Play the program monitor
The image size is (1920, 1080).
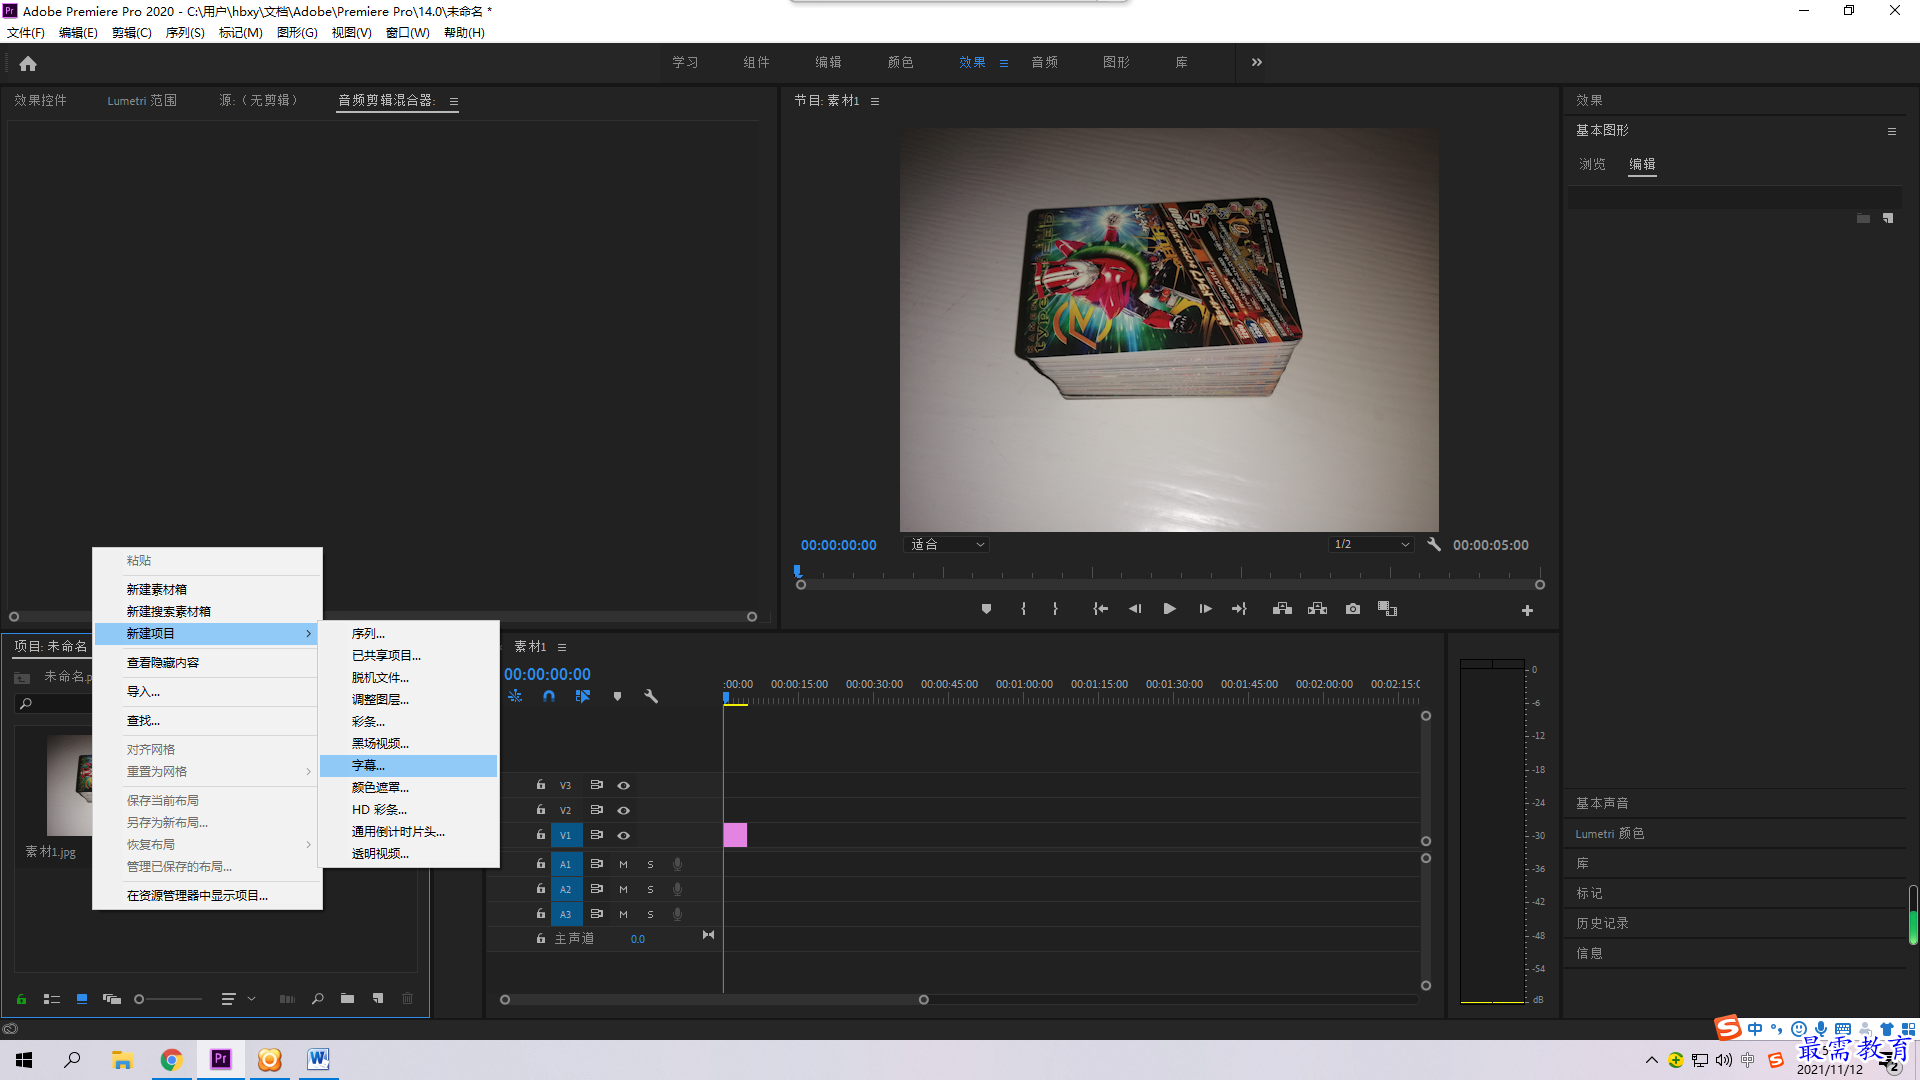[x=1169, y=609]
